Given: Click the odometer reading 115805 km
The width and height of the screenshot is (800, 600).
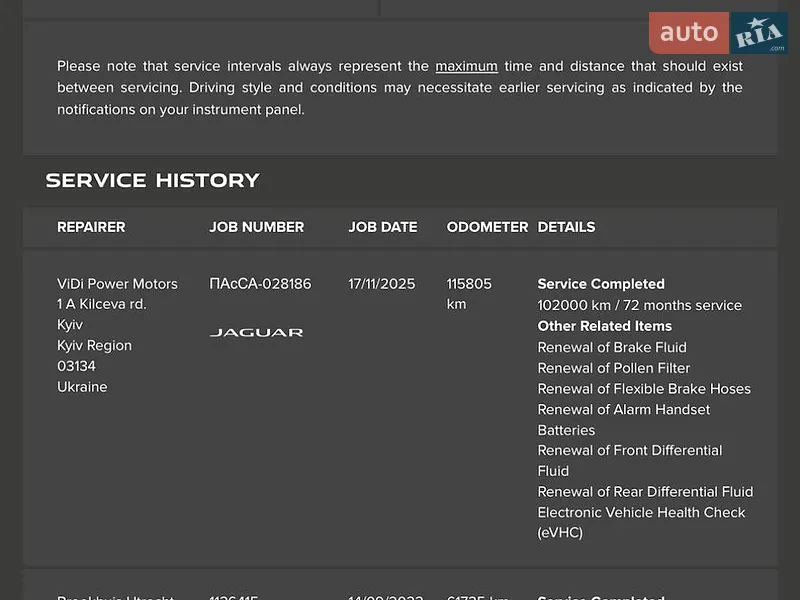Looking at the screenshot, I should [x=469, y=294].
